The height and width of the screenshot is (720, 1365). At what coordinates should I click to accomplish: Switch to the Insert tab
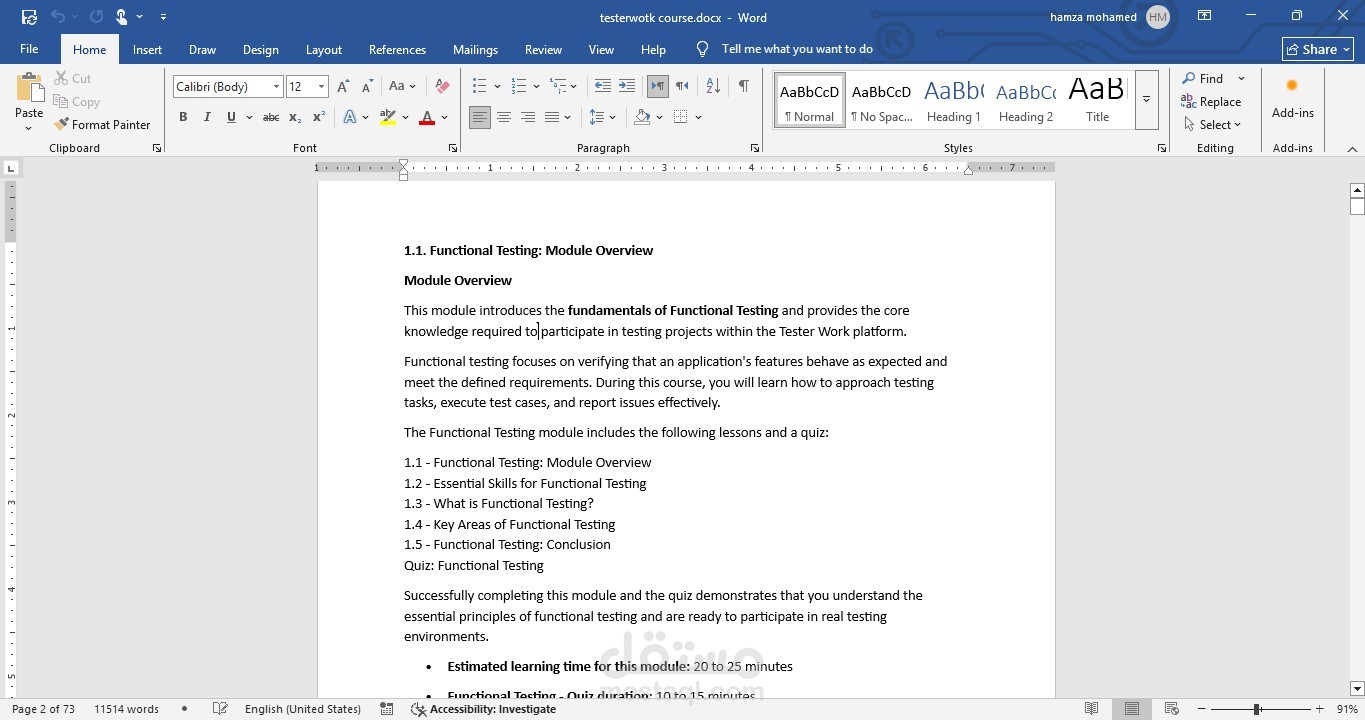(x=147, y=49)
